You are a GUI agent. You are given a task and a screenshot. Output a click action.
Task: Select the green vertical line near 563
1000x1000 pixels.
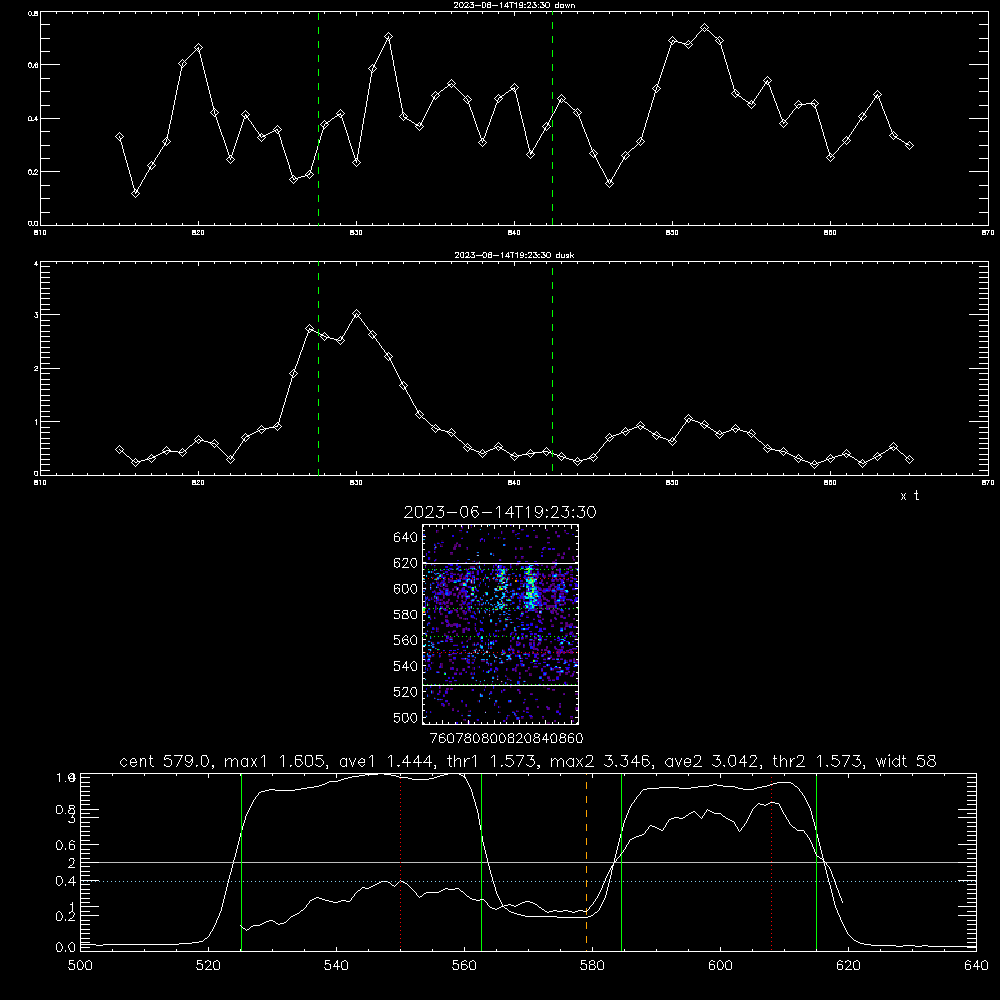482,861
